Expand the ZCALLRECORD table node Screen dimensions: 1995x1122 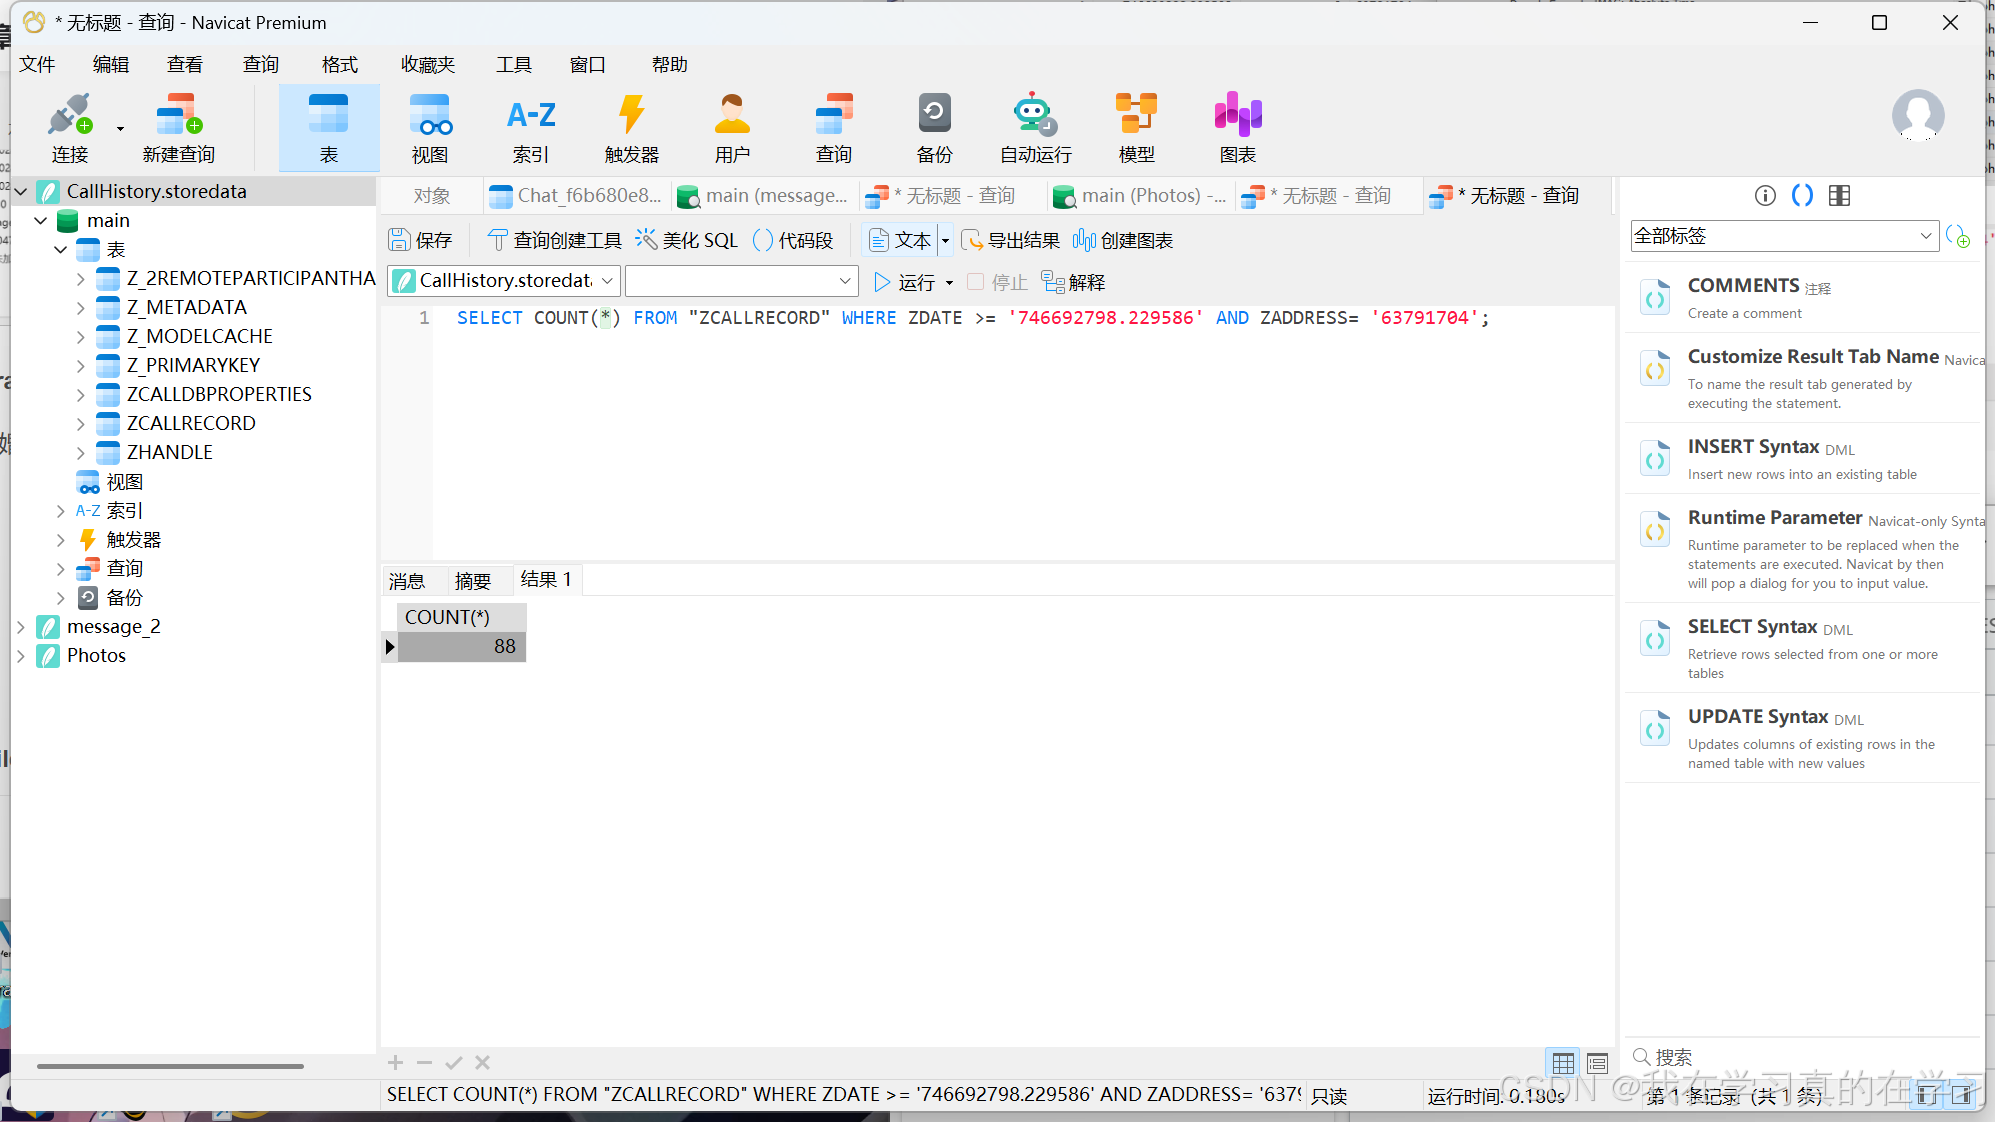81,424
